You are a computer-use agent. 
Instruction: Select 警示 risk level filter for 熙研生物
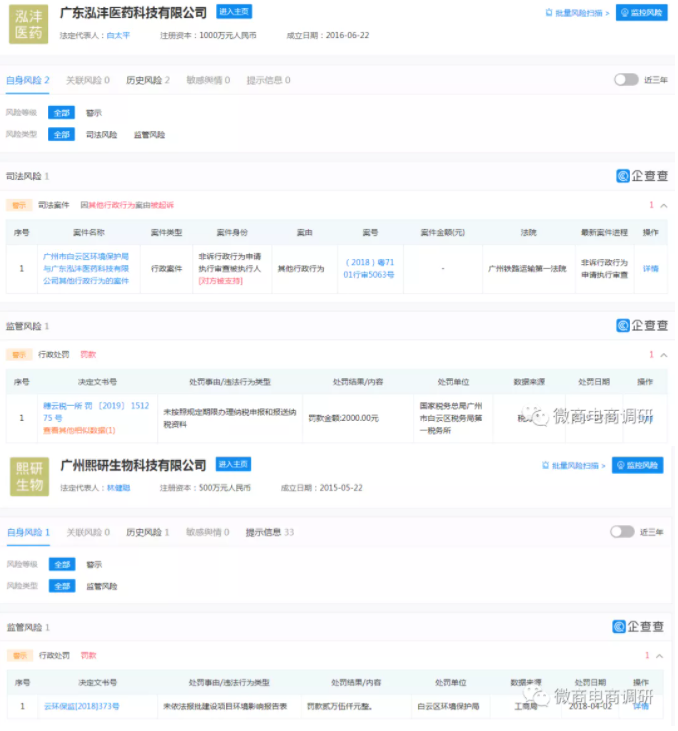pyautogui.click(x=95, y=566)
